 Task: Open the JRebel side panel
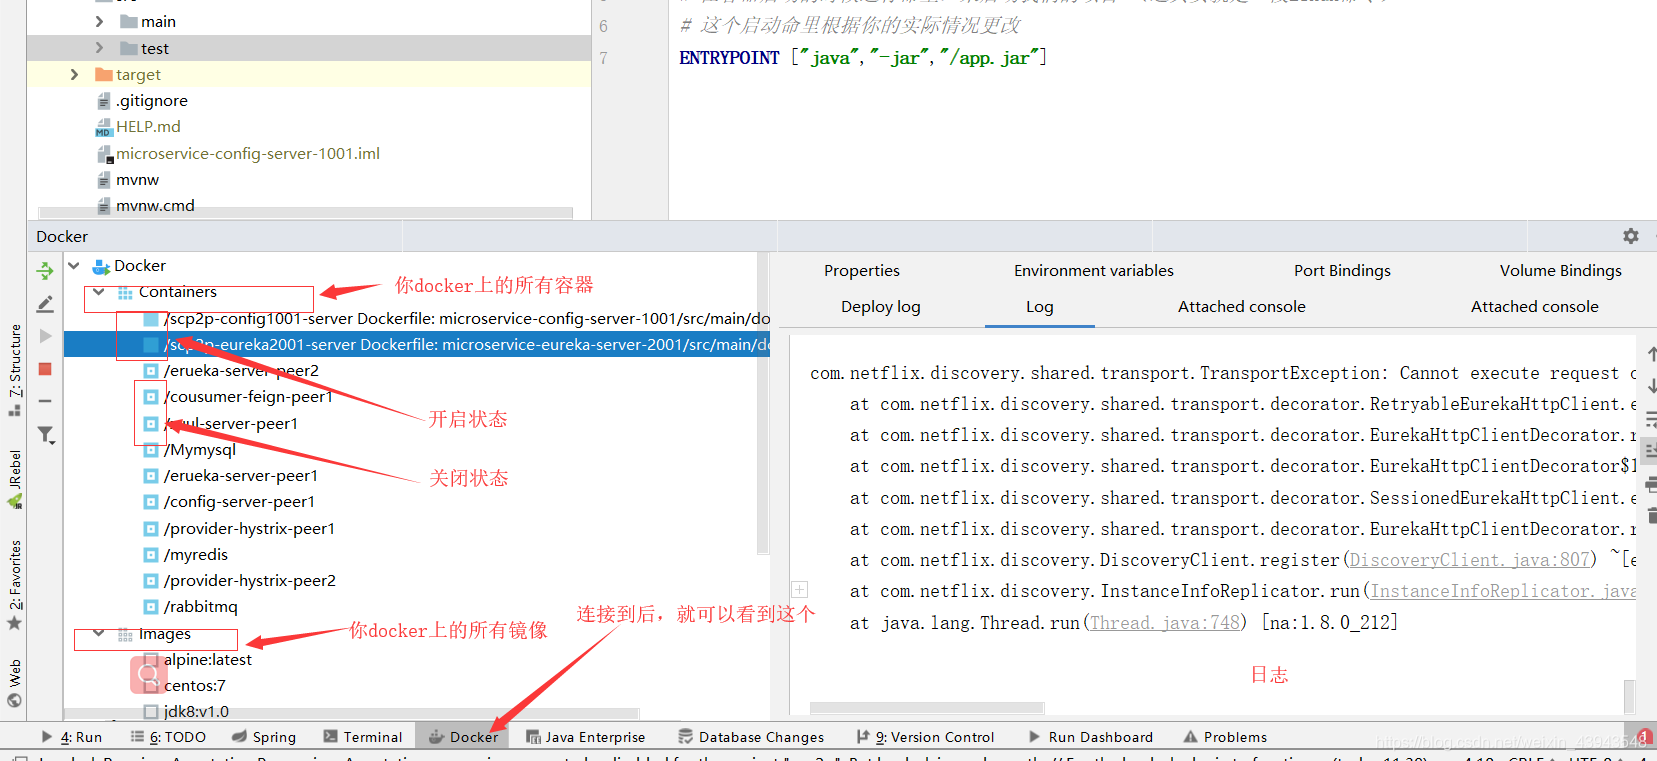click(15, 478)
